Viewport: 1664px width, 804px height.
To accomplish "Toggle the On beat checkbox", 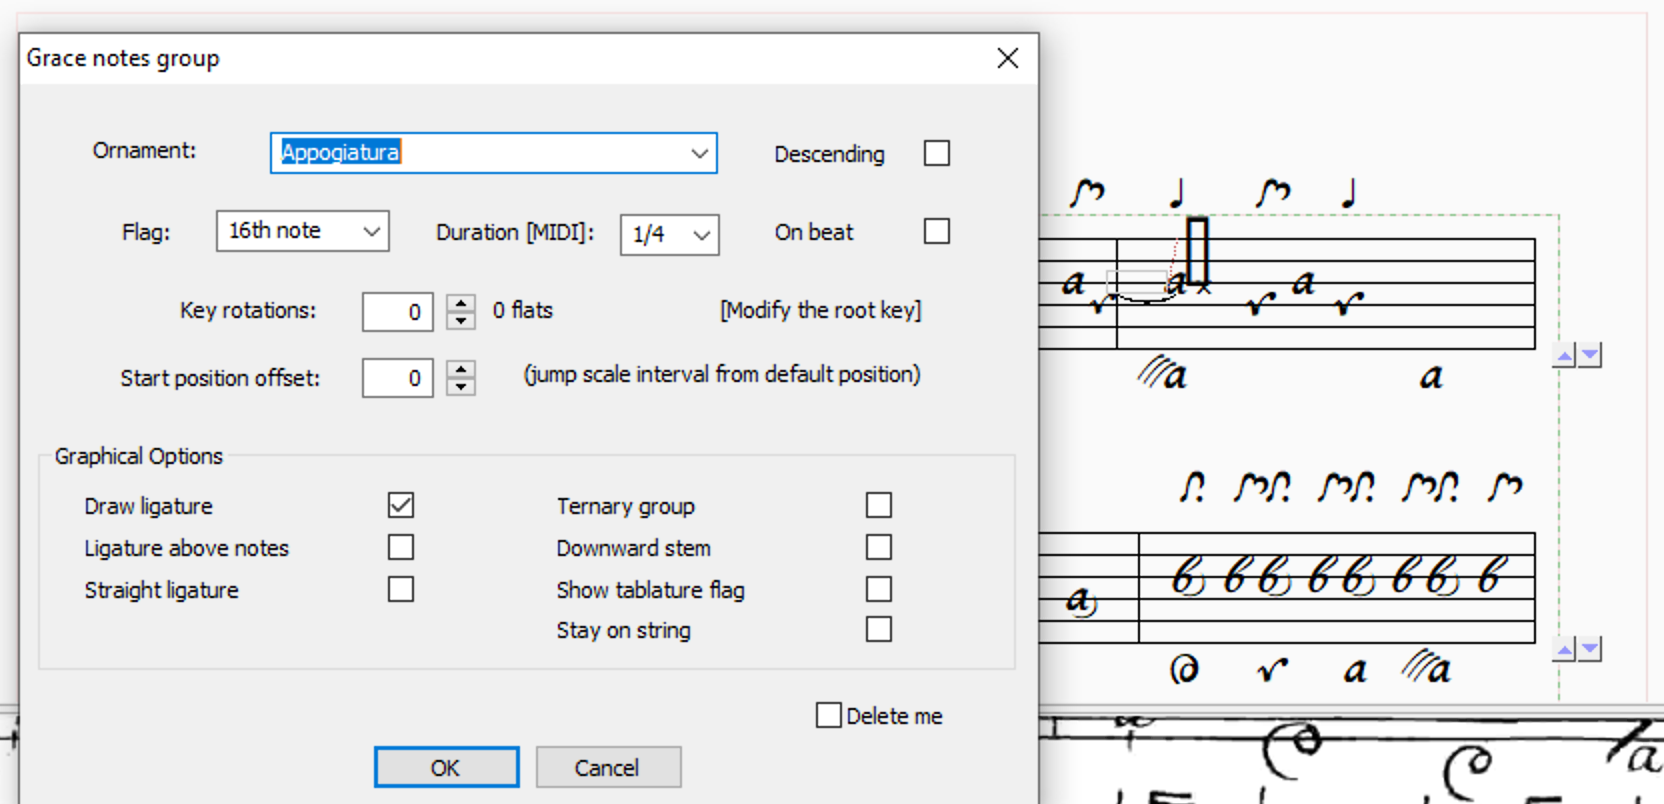I will (x=937, y=231).
